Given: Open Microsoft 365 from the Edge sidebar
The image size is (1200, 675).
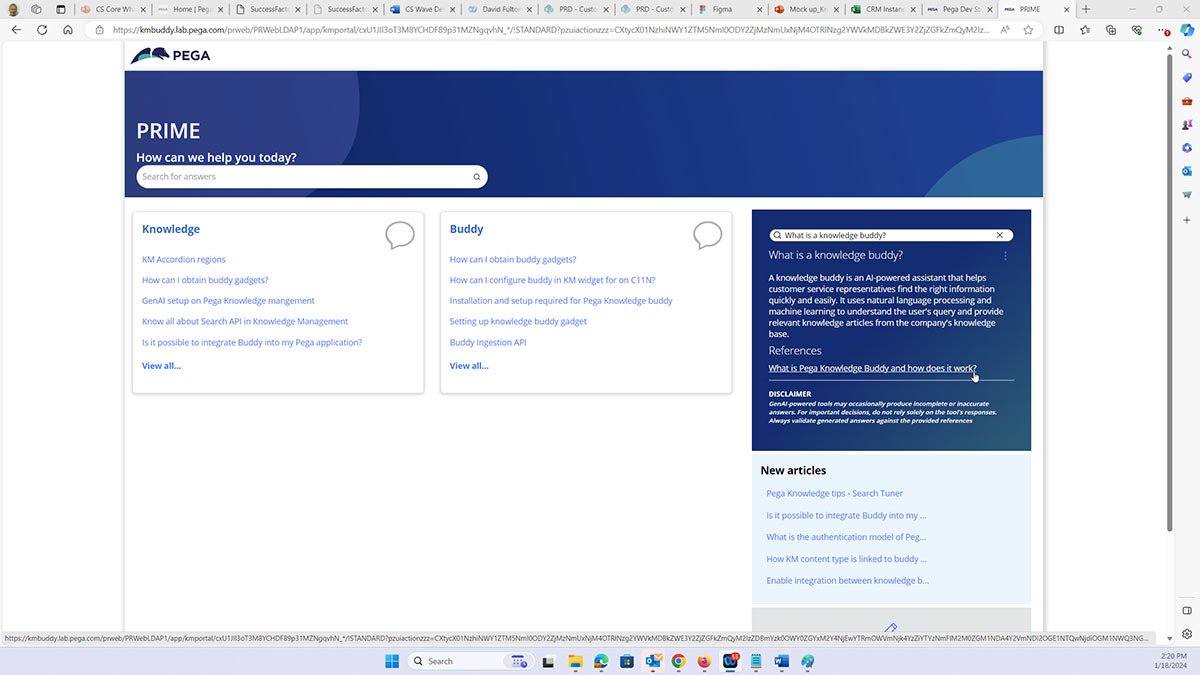Looking at the screenshot, I should pos(1186,147).
